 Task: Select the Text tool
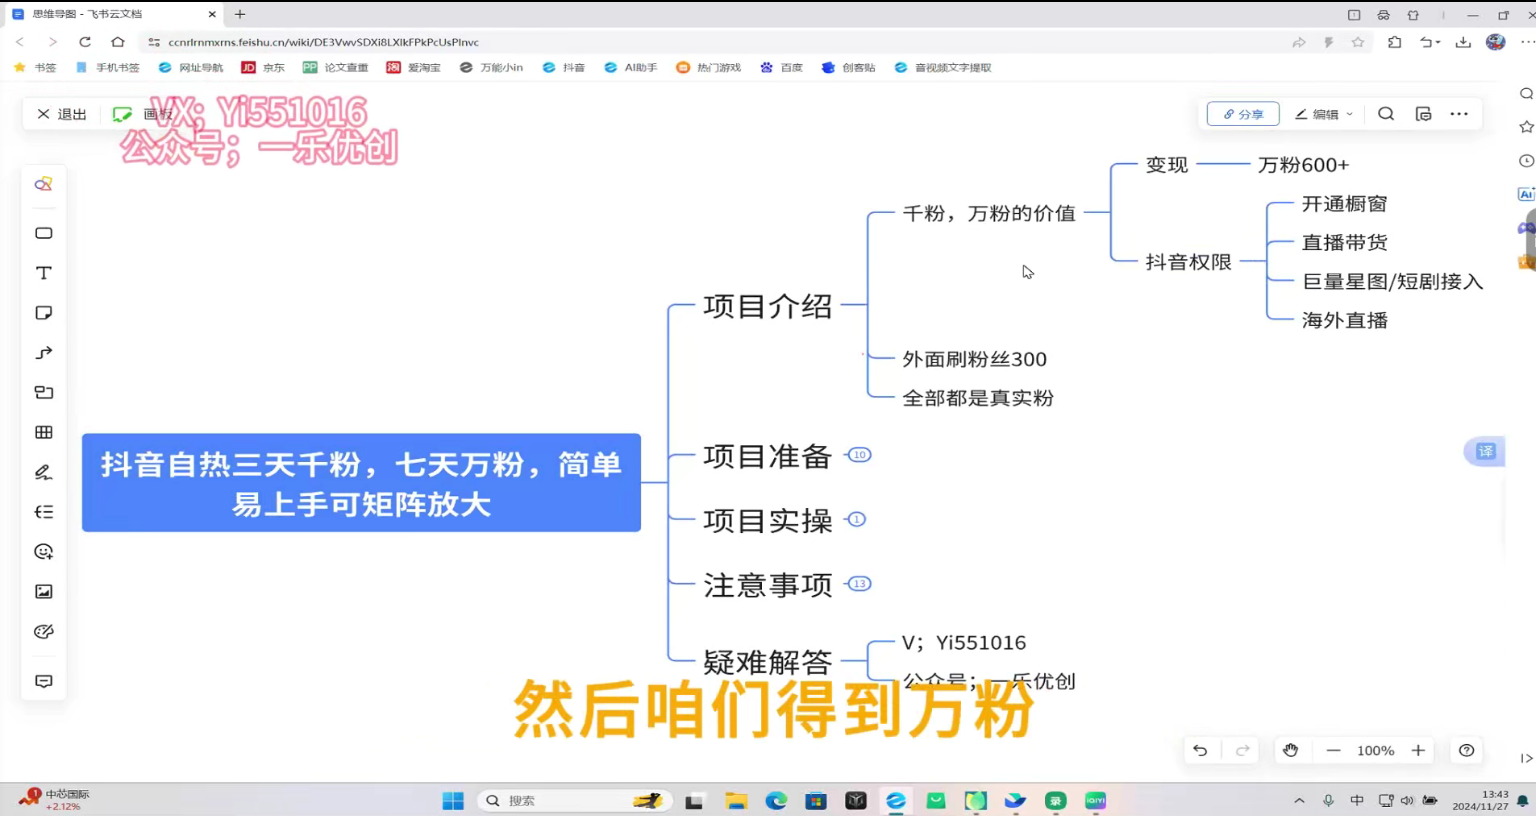click(43, 273)
